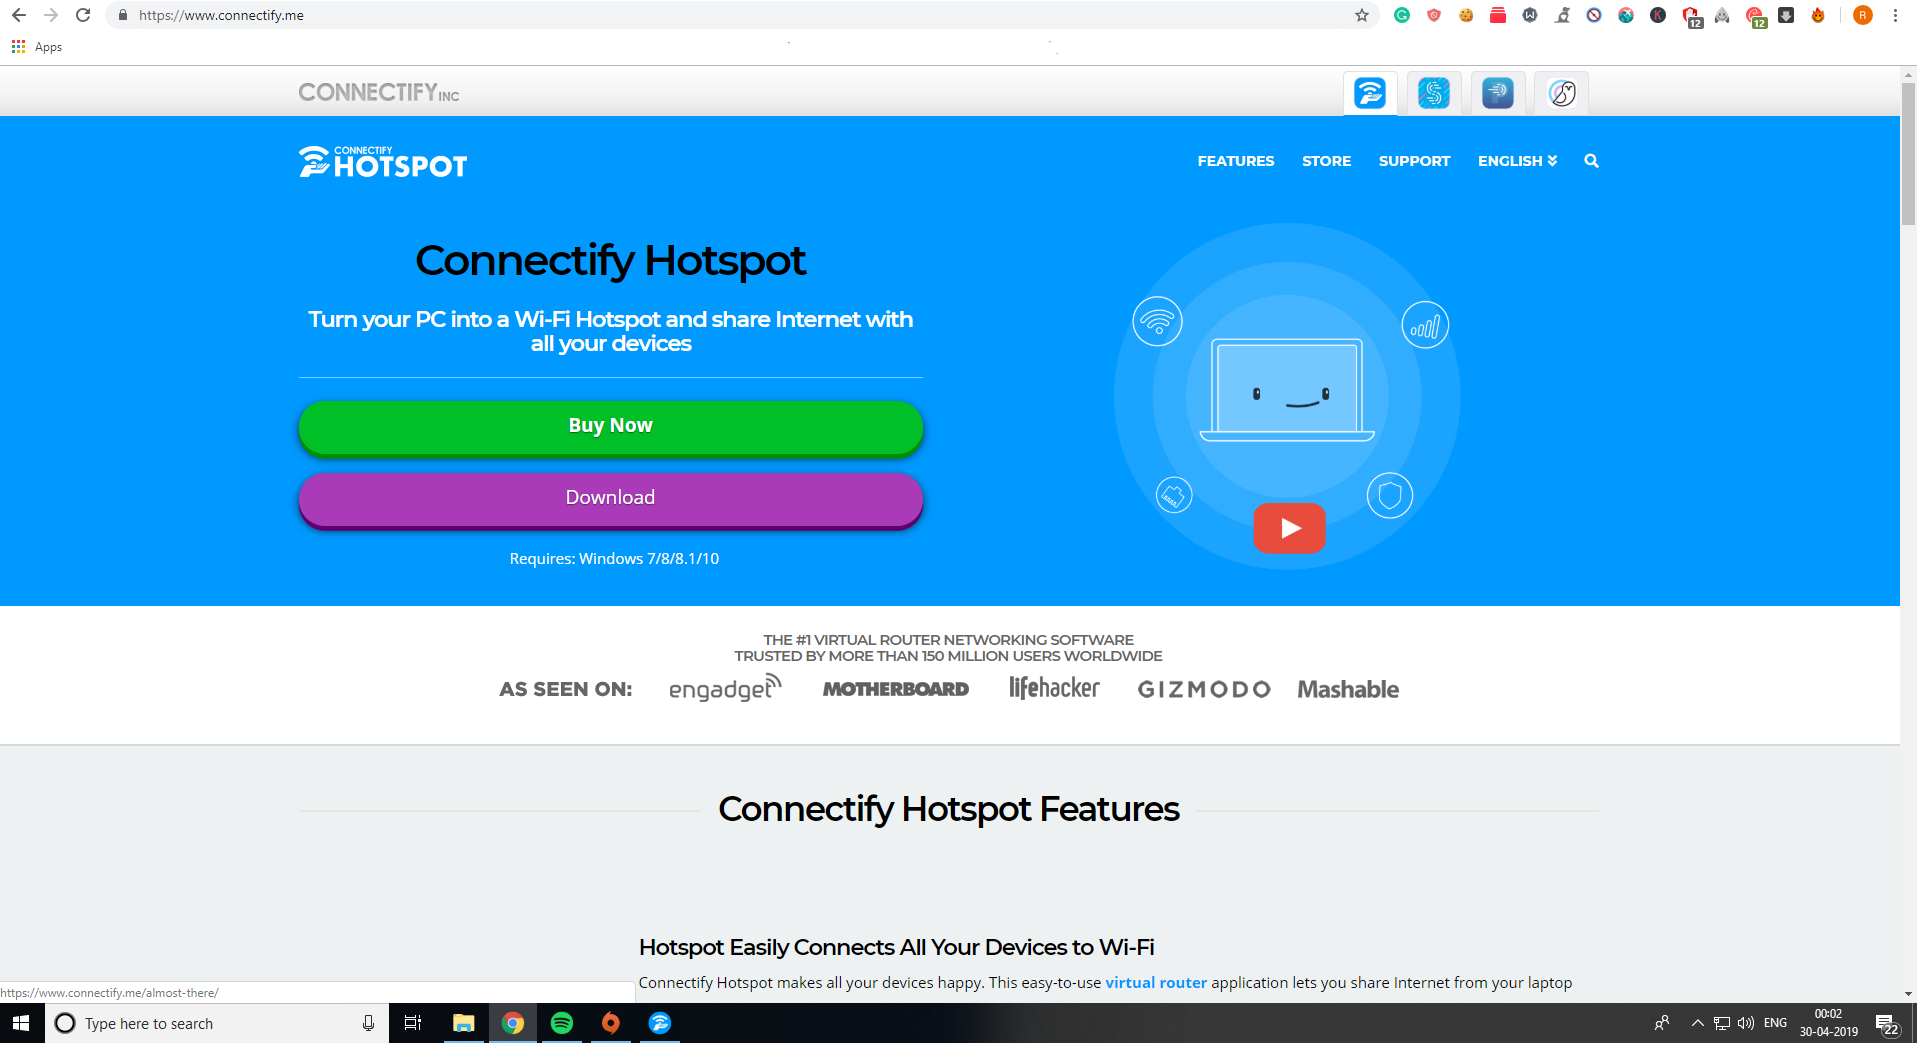Open the STORE nav item

1326,161
